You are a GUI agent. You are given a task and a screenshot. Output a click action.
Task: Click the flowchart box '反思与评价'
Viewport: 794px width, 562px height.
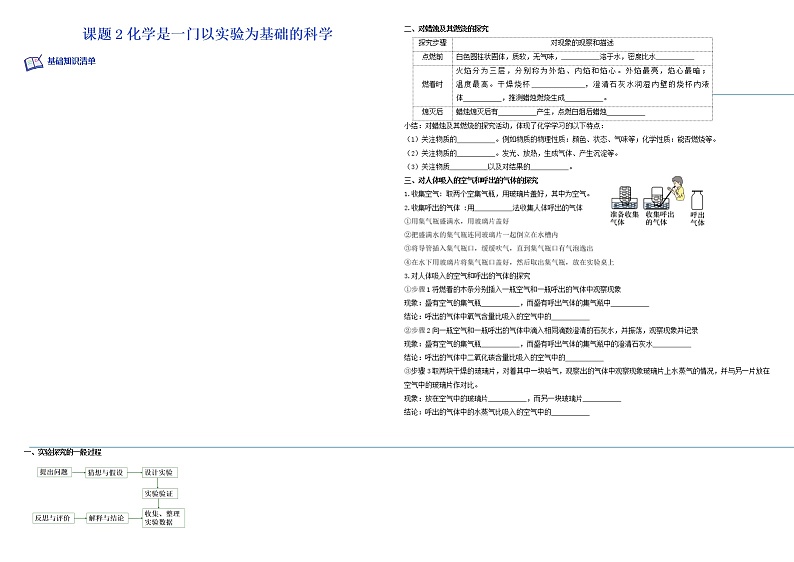click(53, 518)
